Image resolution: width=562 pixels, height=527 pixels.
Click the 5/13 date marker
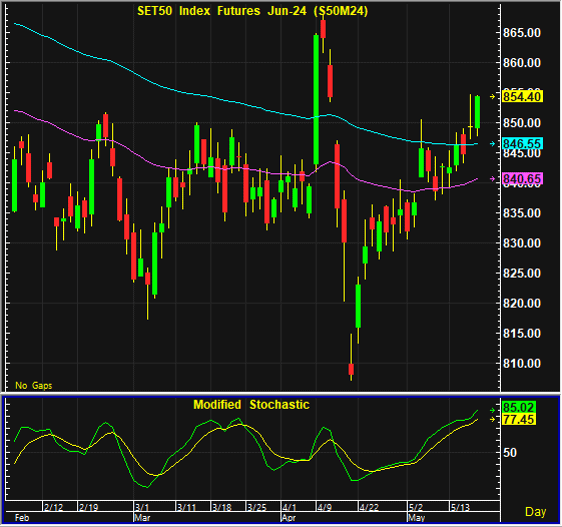pyautogui.click(x=460, y=507)
